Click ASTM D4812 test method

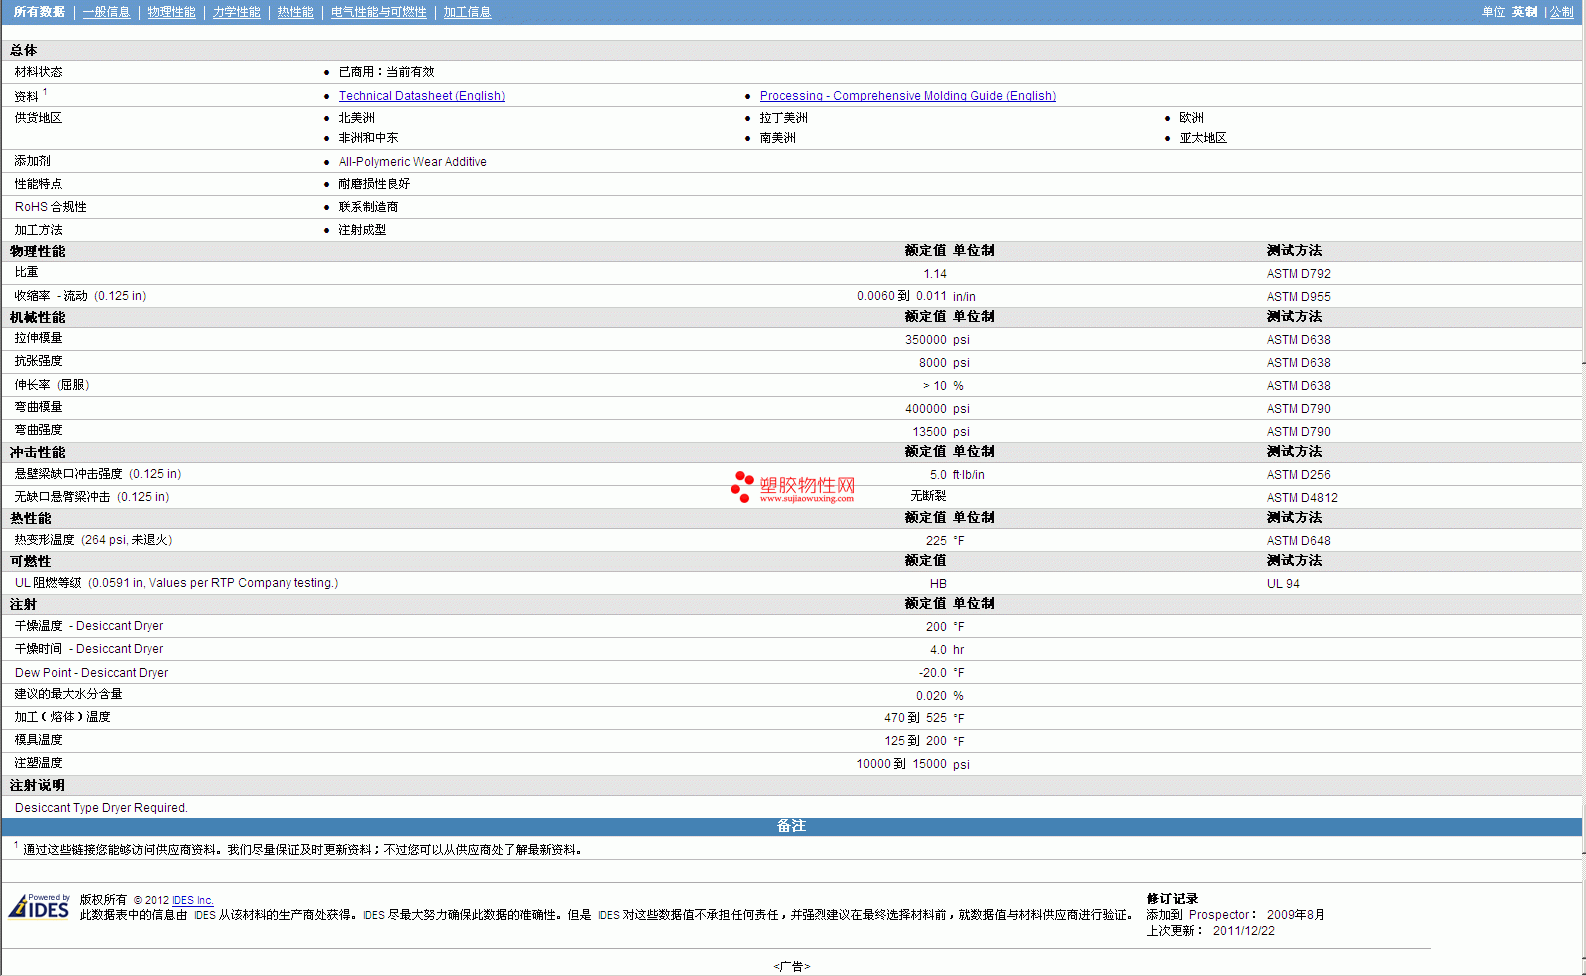pyautogui.click(x=1301, y=498)
